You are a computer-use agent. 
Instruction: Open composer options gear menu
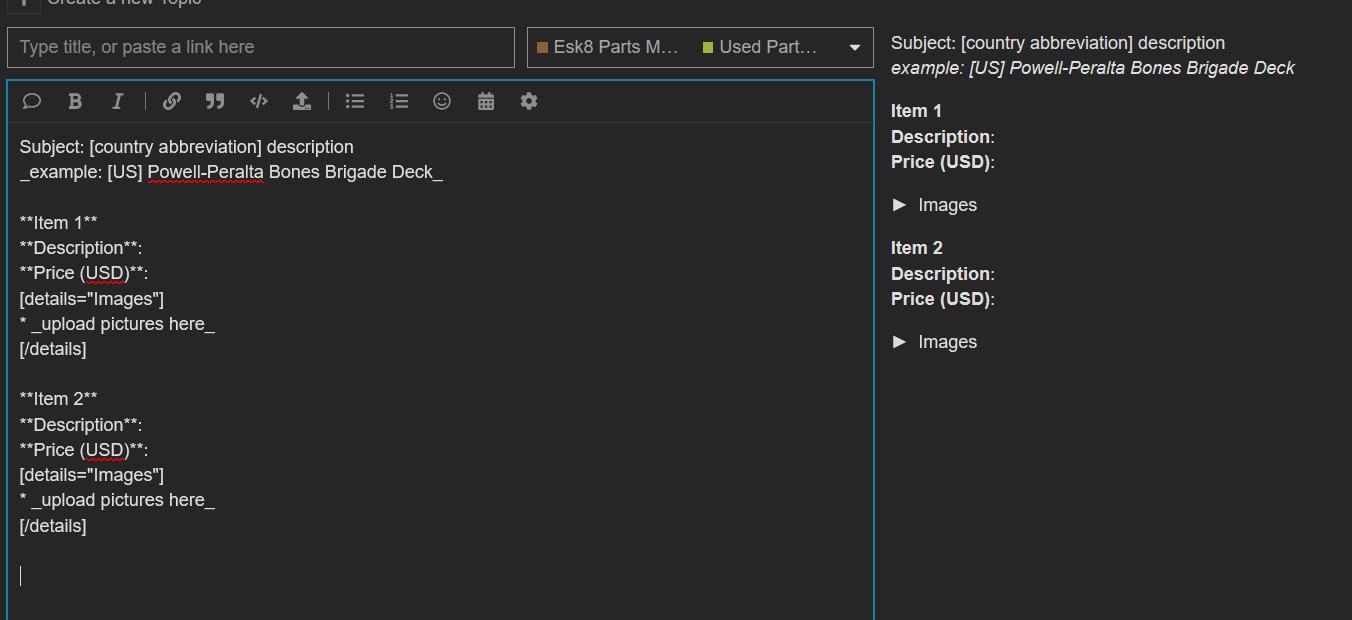(529, 101)
